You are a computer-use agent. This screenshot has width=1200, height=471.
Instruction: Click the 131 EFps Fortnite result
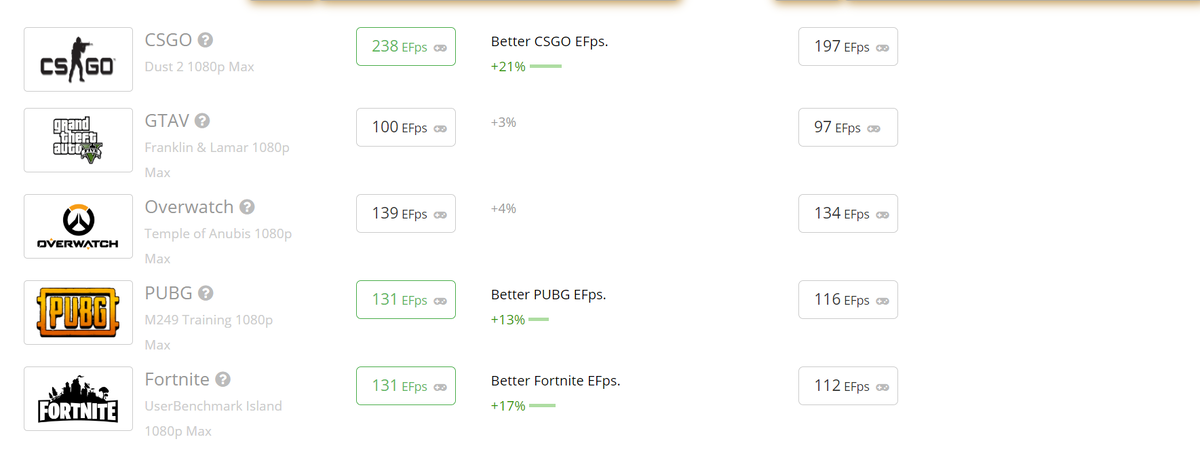406,385
